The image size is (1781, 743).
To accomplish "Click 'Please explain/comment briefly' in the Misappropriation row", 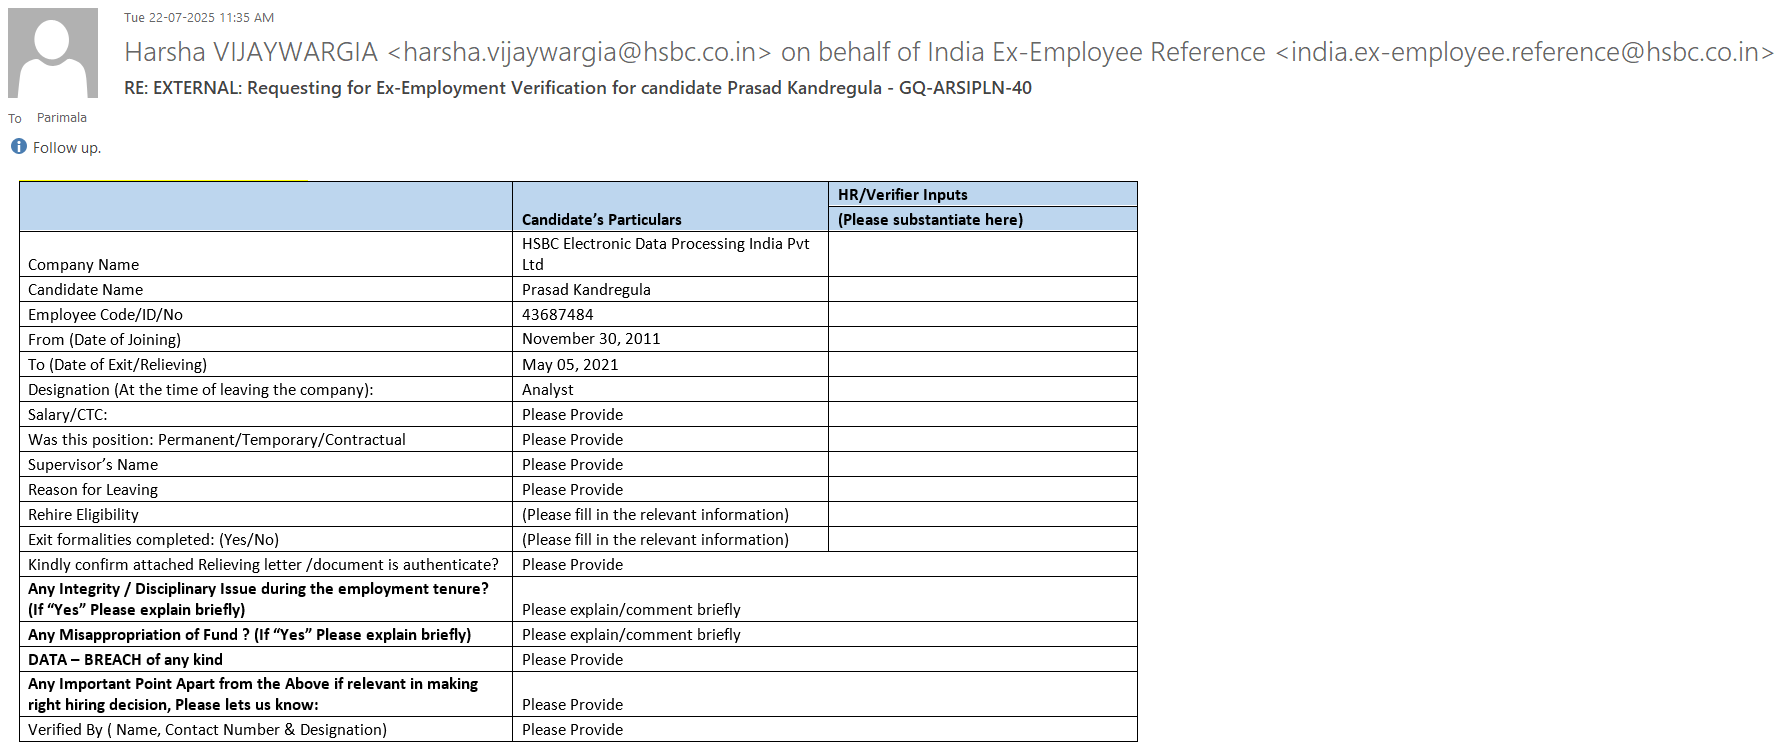I will [x=631, y=635].
